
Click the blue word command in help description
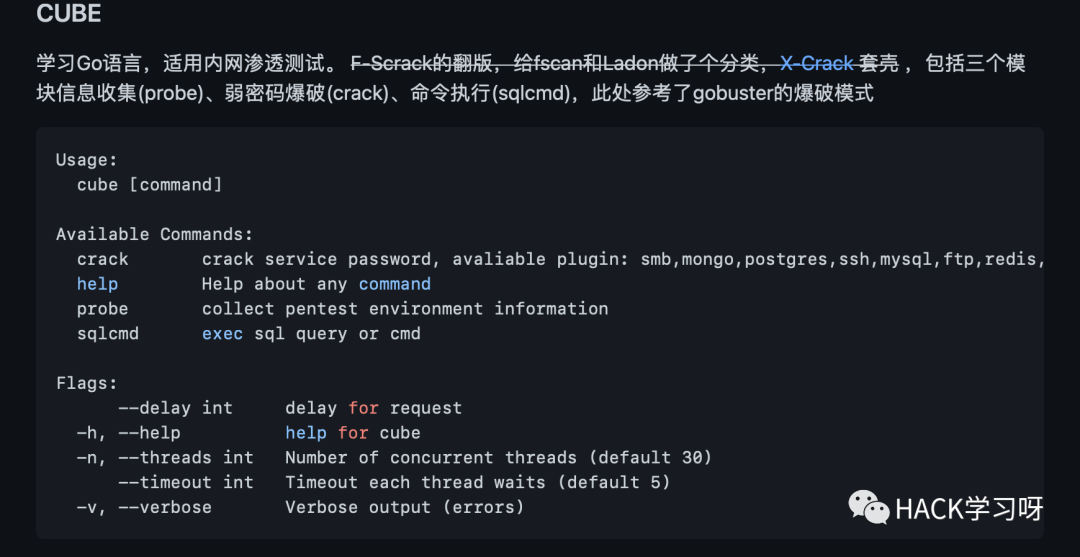coord(395,284)
